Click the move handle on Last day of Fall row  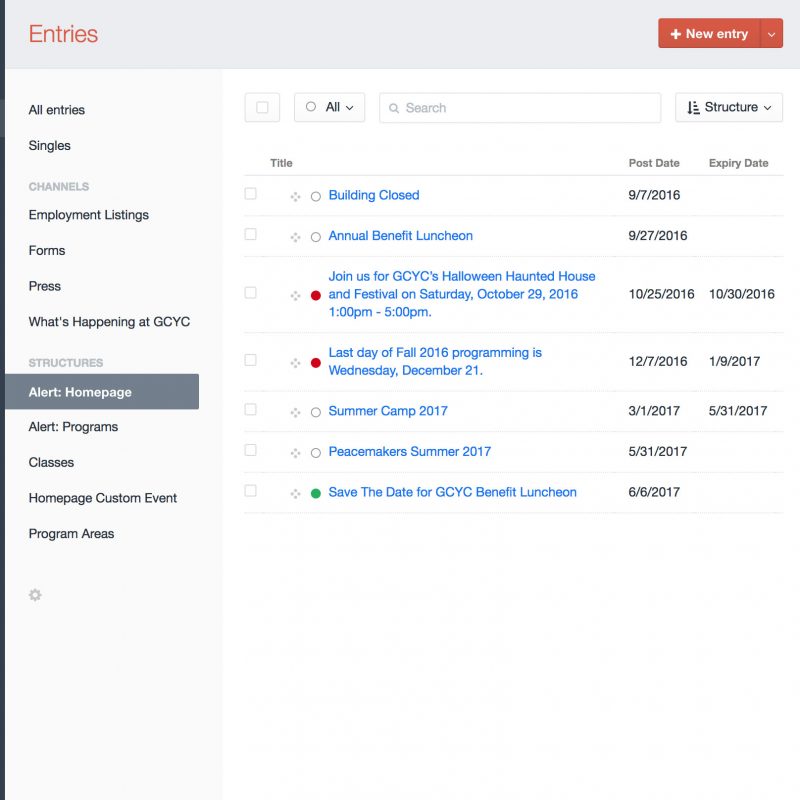[295, 363]
